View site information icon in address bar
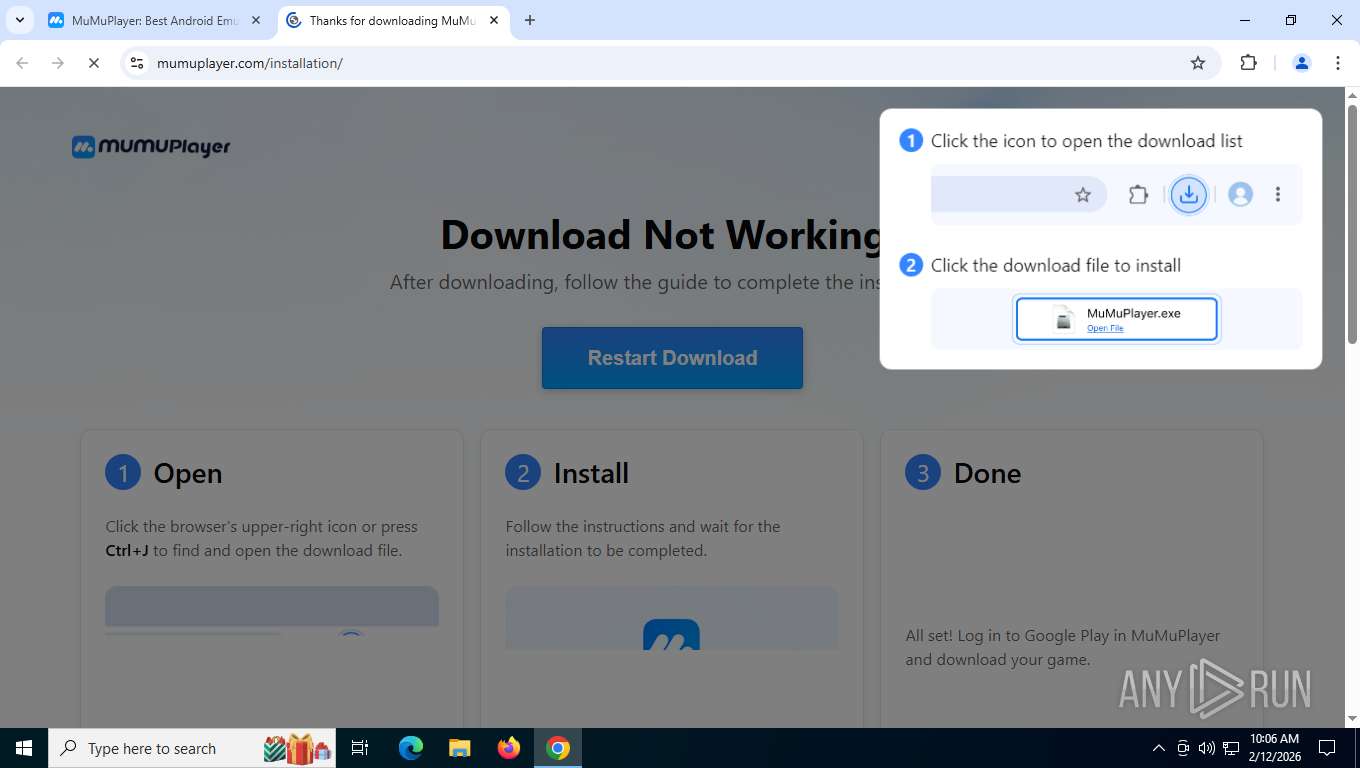Image resolution: width=1360 pixels, height=768 pixels. click(x=138, y=63)
